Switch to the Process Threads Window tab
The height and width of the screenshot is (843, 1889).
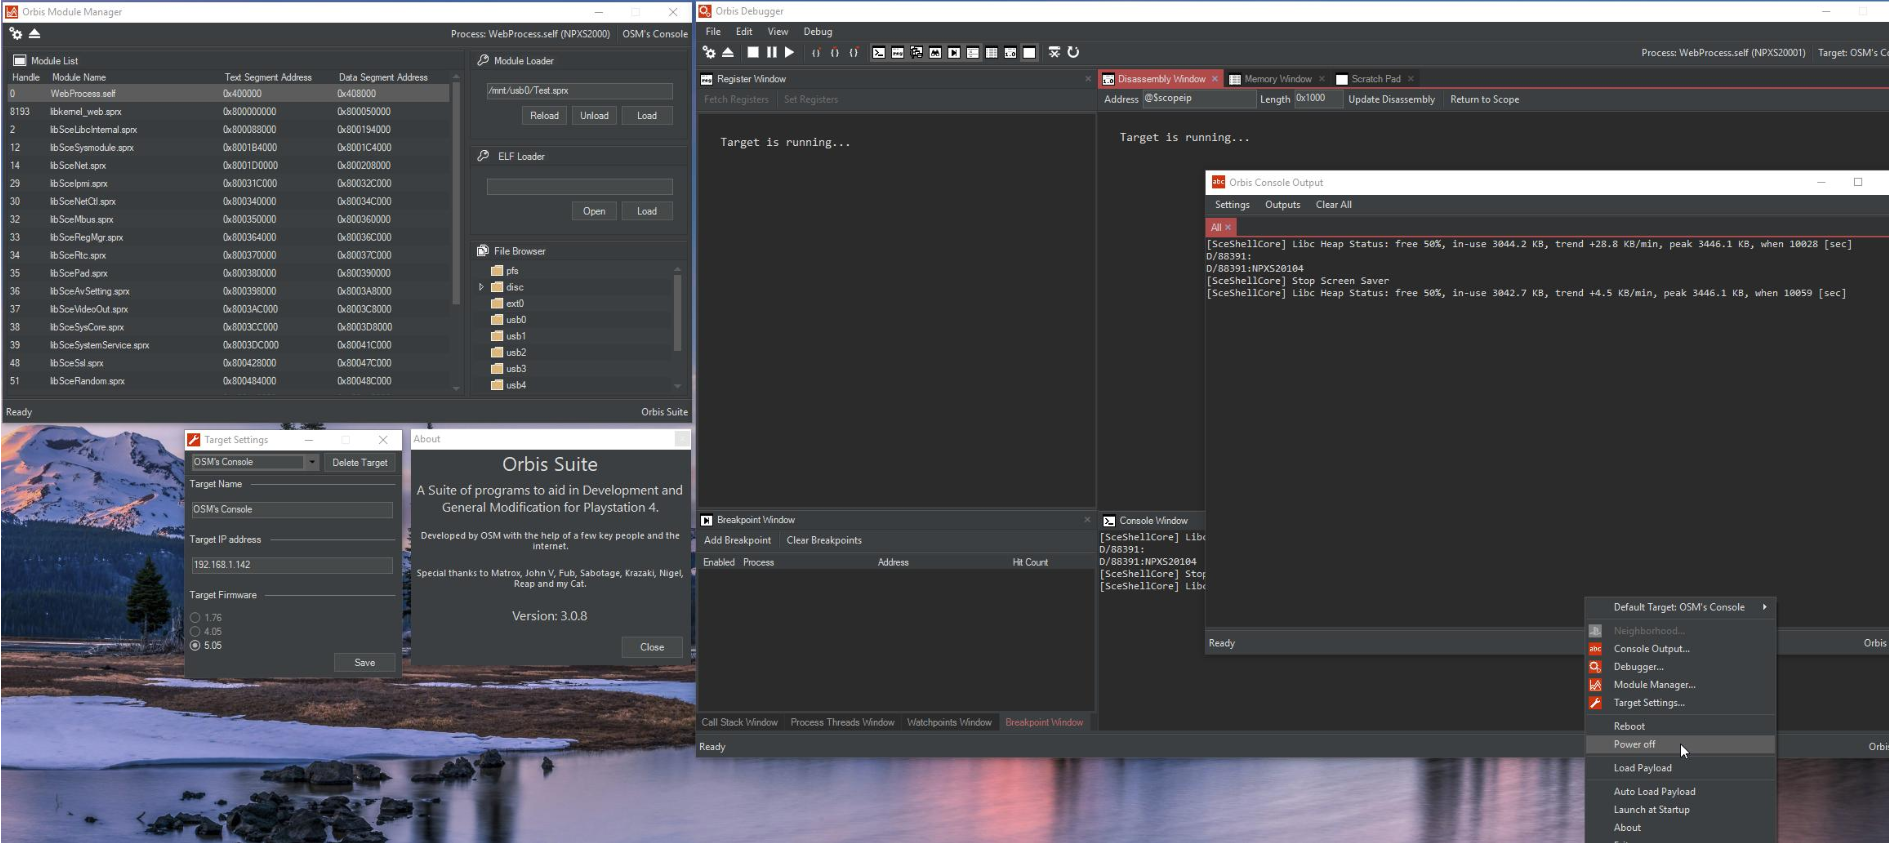pyautogui.click(x=842, y=722)
